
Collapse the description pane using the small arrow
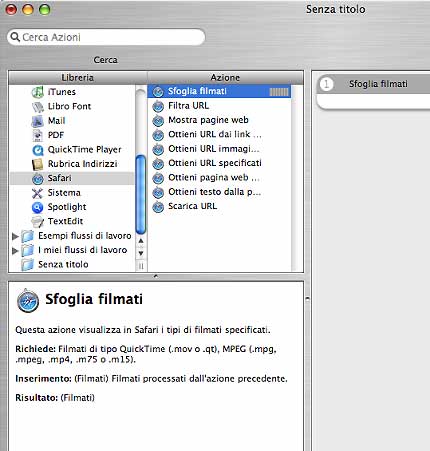[x=156, y=276]
